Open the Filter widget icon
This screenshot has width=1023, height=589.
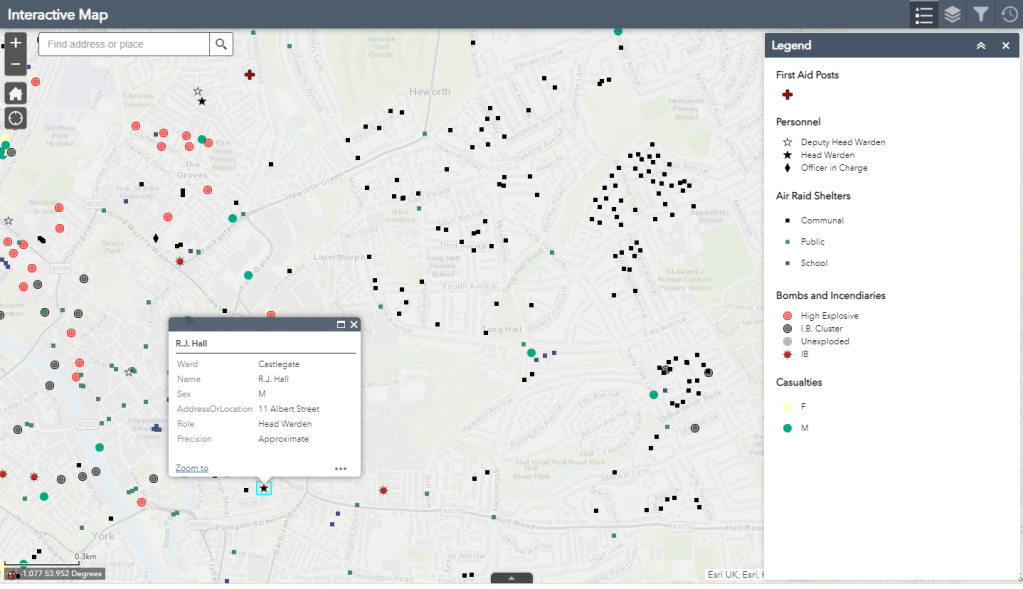(981, 15)
